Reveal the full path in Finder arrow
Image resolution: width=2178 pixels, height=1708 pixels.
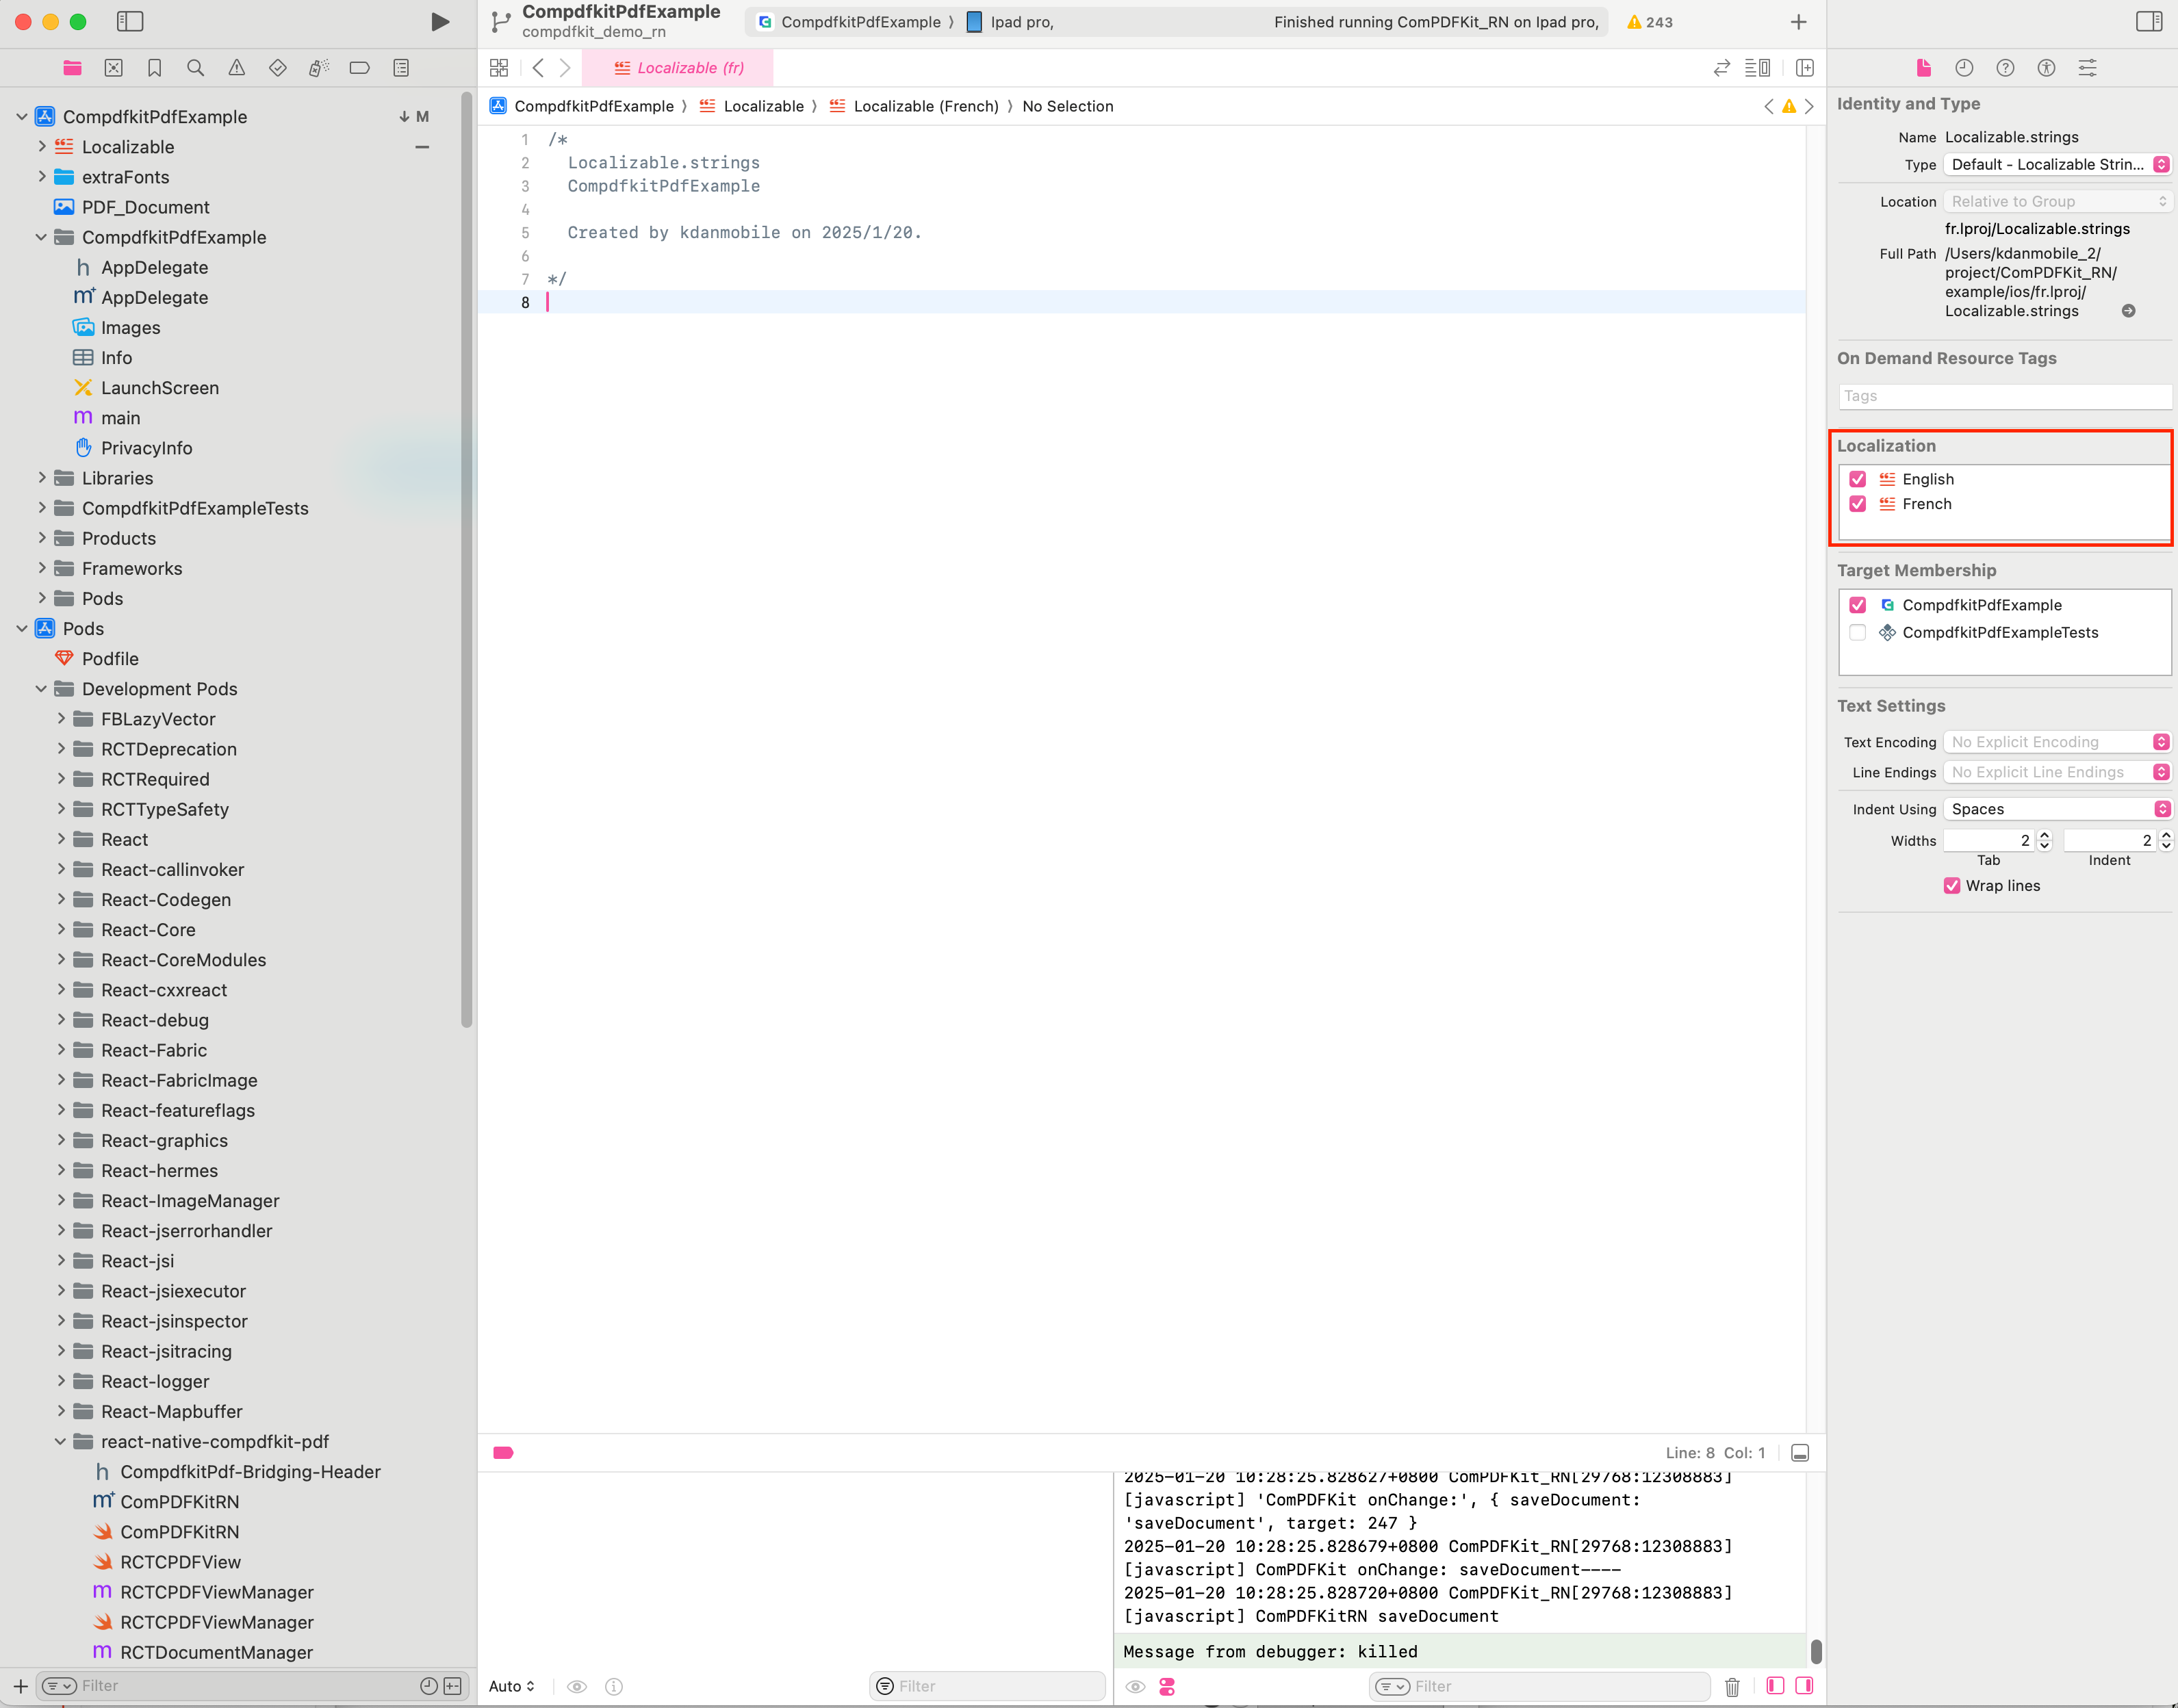2129,311
